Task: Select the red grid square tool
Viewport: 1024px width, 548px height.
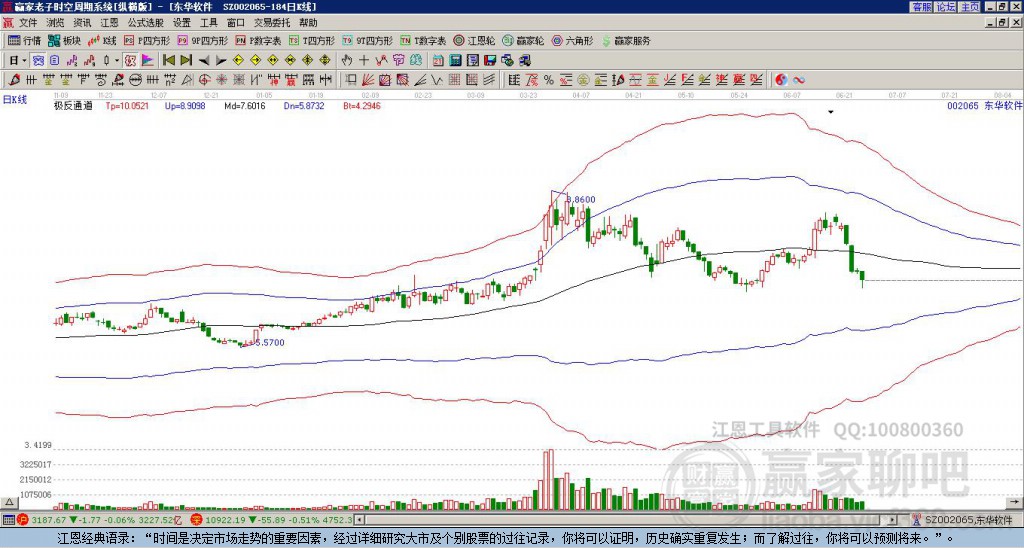Action: [453, 80]
